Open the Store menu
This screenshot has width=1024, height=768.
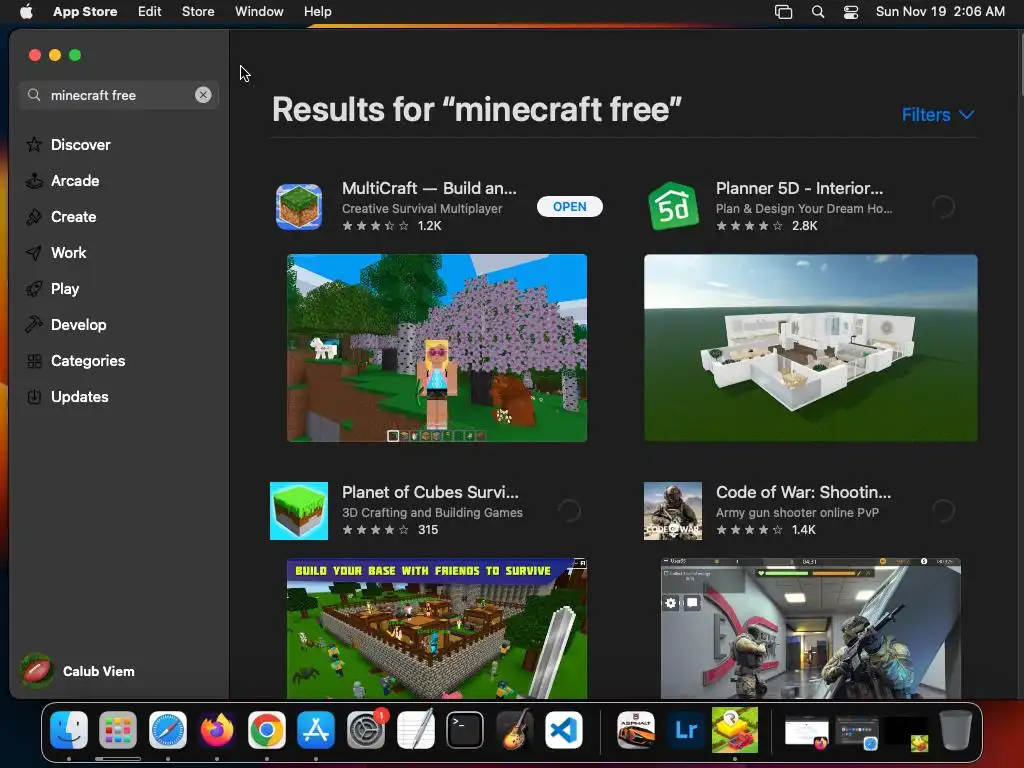(x=198, y=11)
